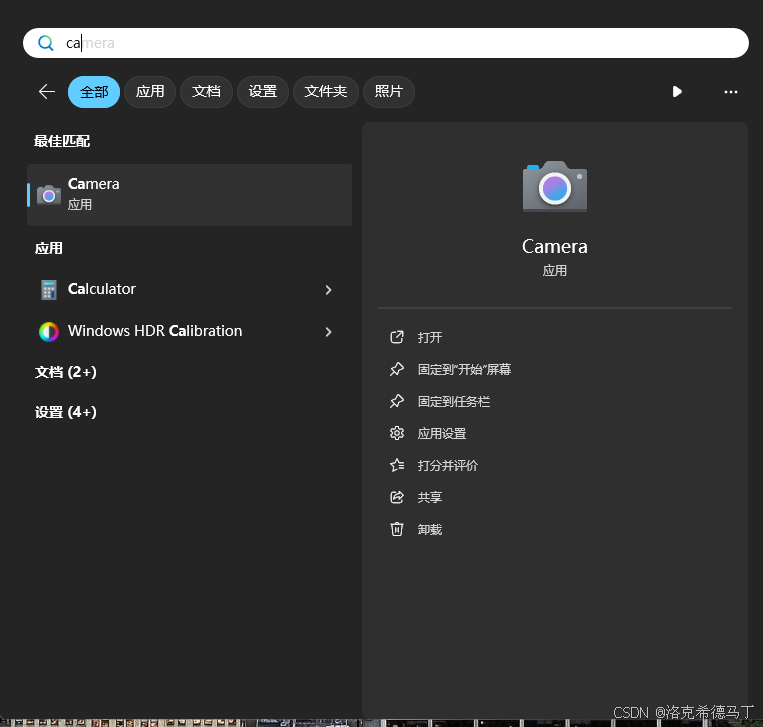Expand the Calculator result chevron

tap(328, 290)
